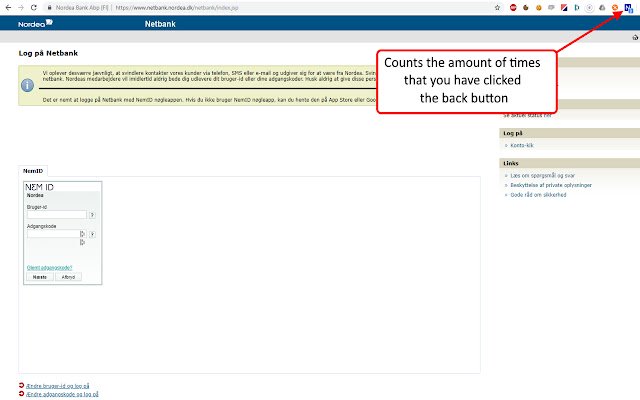
Task: Click help question mark beside Adgangskode field
Action: click(x=92, y=234)
